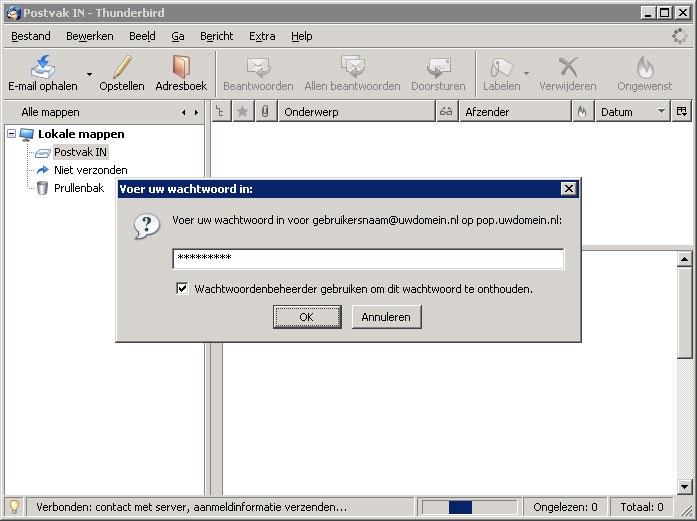Viewport: 697px width, 521px height.
Task: Open the Bericht menu
Action: click(x=216, y=36)
